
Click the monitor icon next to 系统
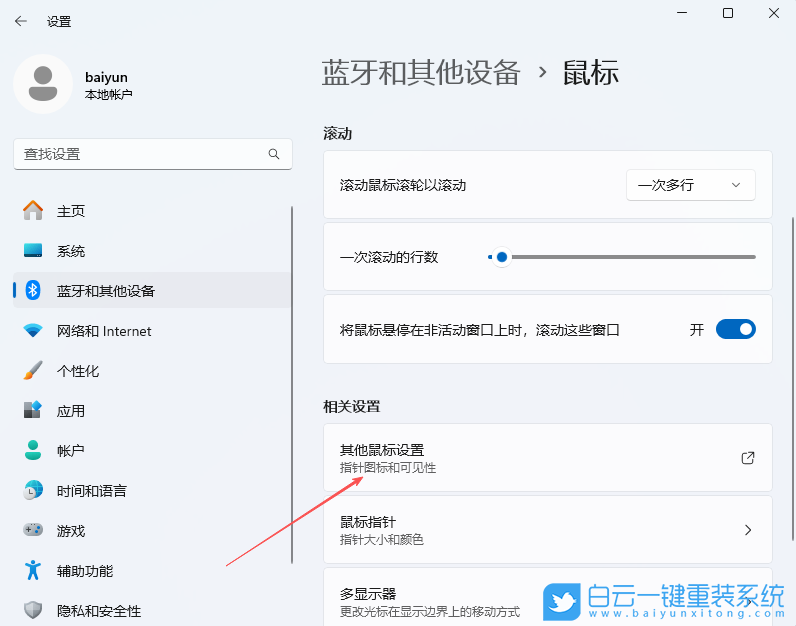click(x=33, y=250)
